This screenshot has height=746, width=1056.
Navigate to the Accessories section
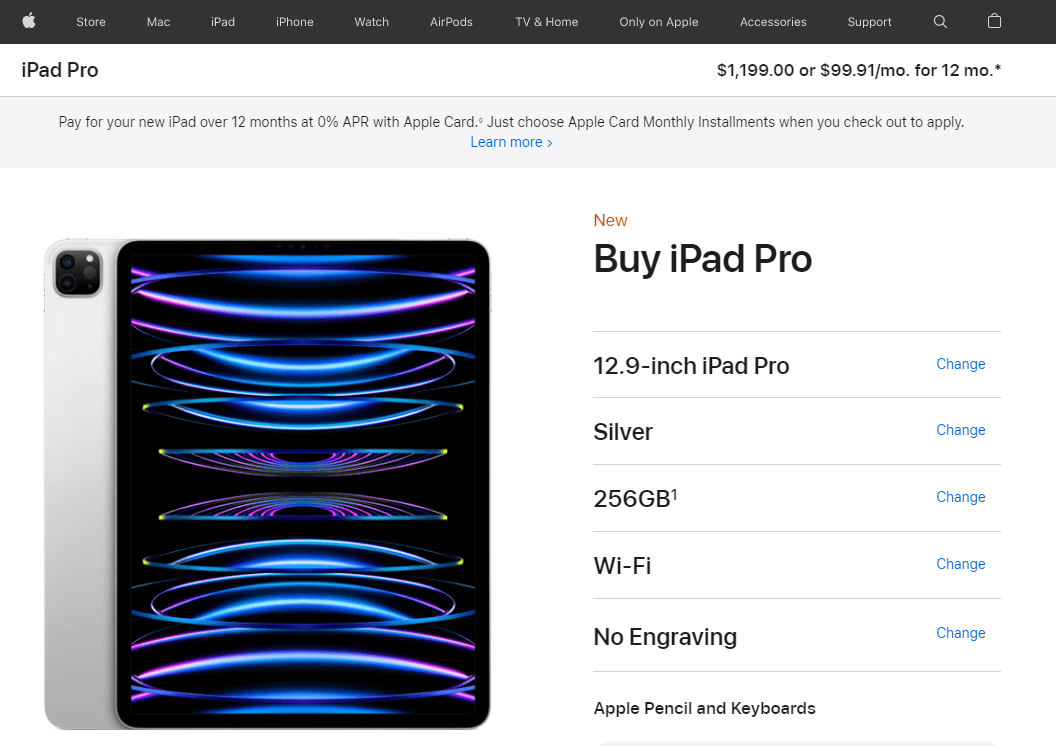[773, 21]
